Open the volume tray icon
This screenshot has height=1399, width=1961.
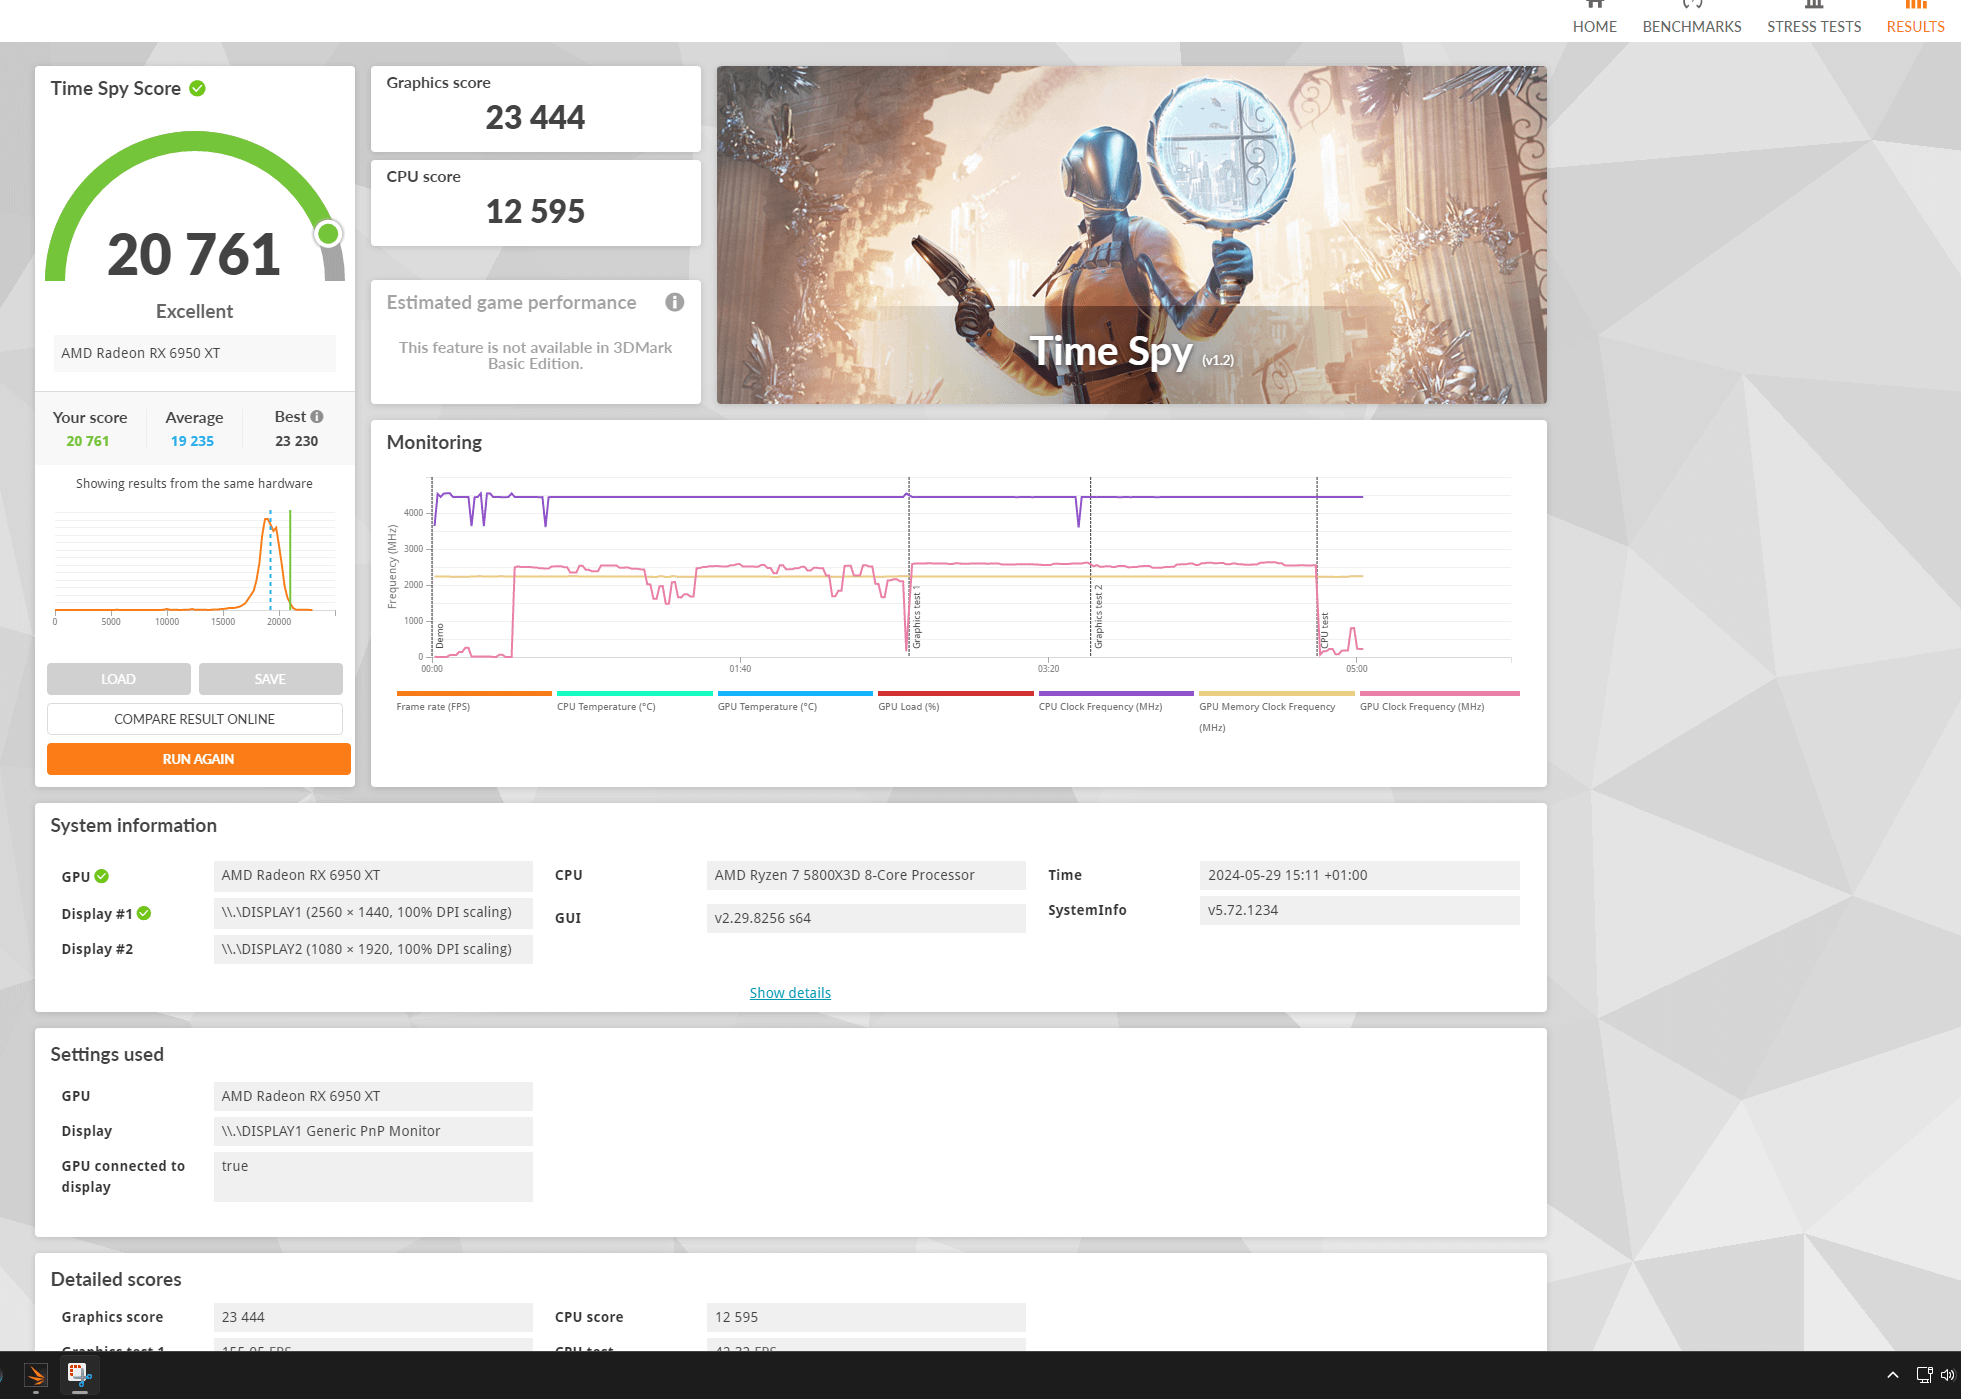click(x=1947, y=1375)
